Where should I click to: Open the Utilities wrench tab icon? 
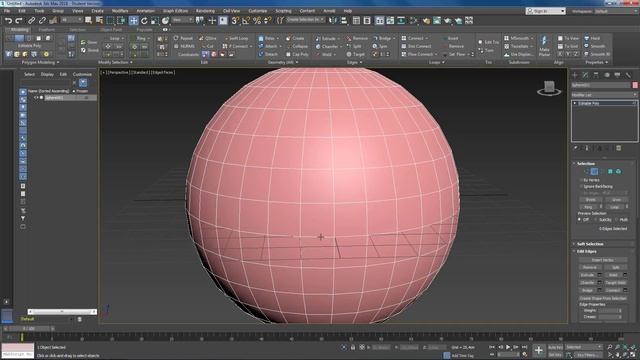click(x=628, y=75)
